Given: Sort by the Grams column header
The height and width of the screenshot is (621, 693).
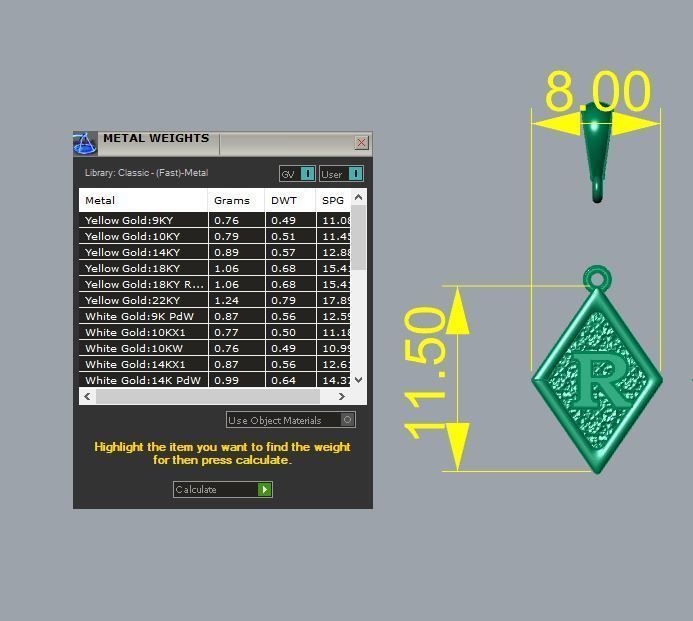Looking at the screenshot, I should point(236,200).
